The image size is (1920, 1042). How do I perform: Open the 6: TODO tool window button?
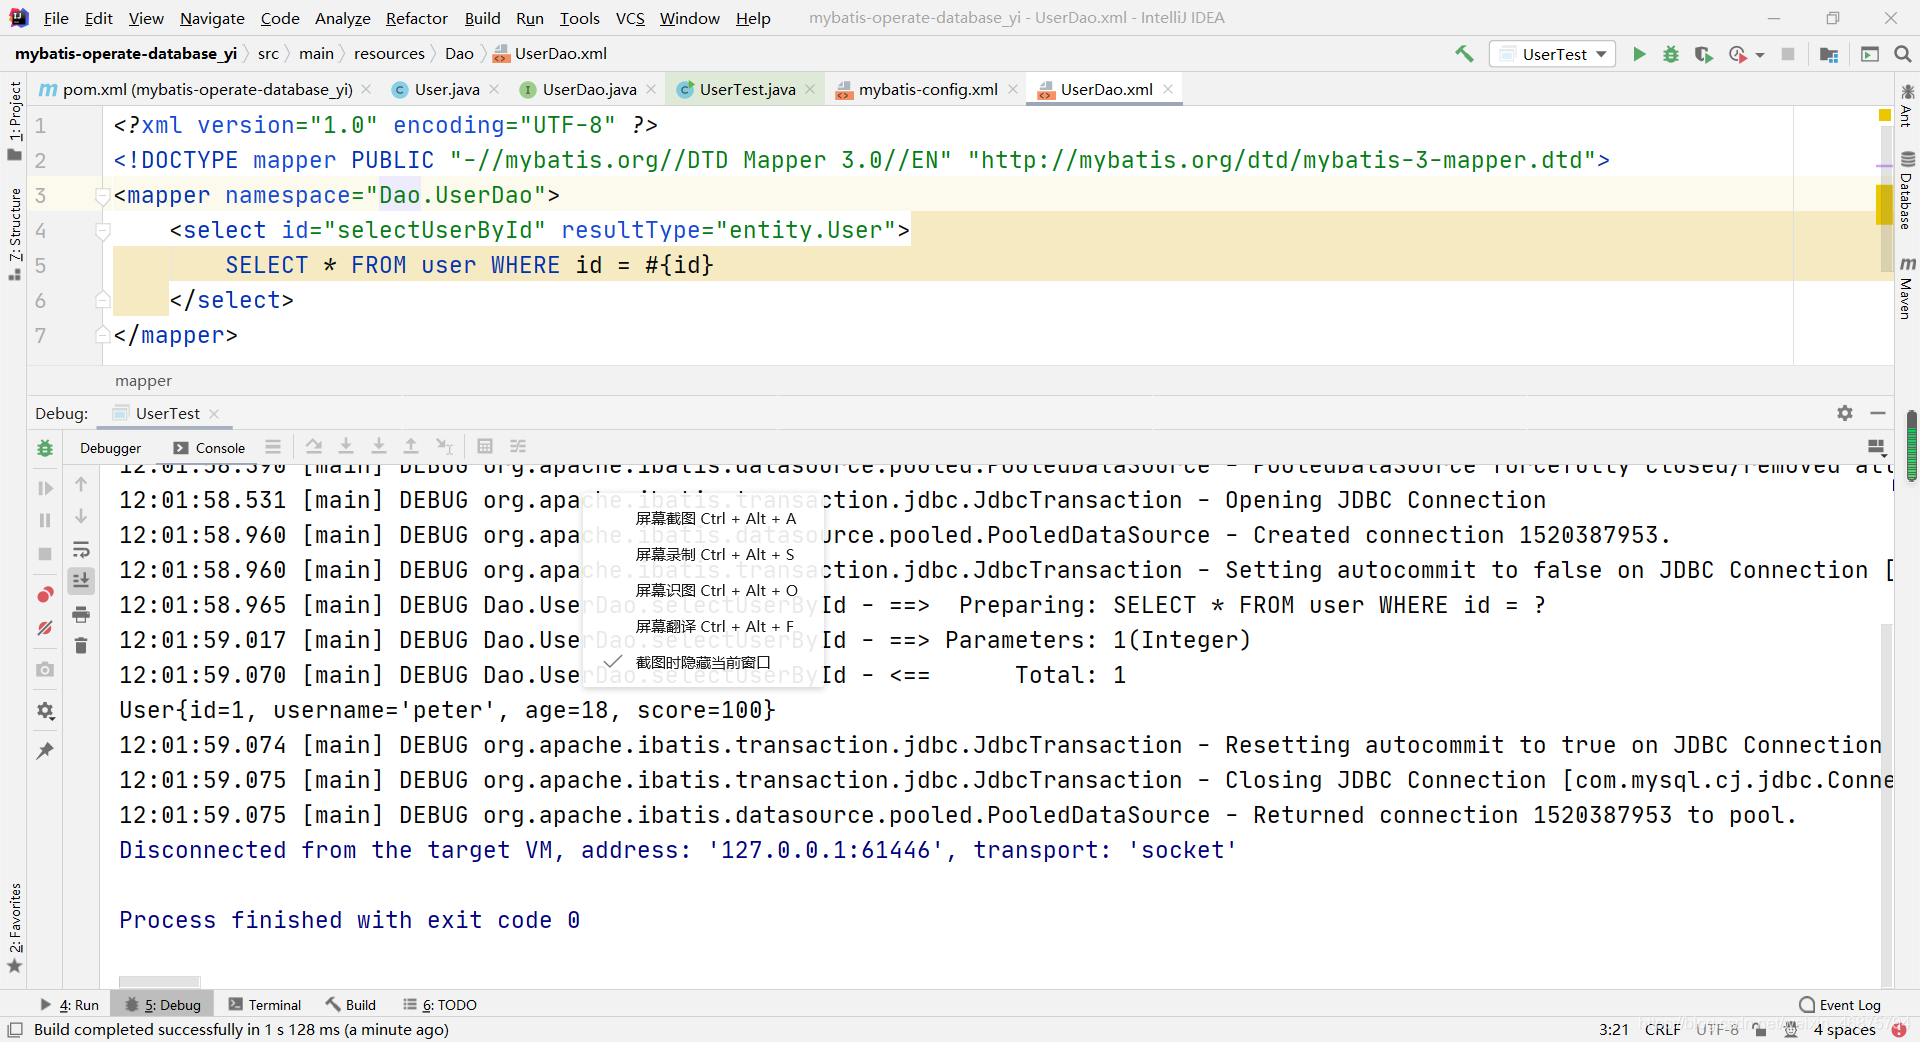pyautogui.click(x=440, y=1005)
